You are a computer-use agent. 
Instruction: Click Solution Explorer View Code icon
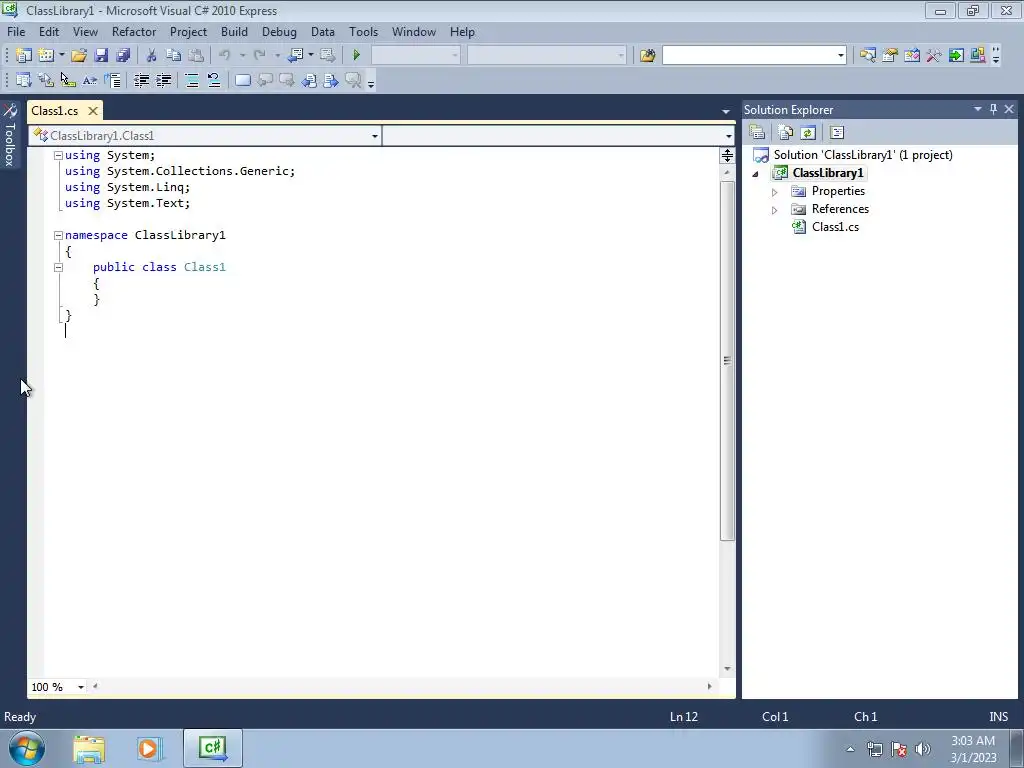tap(837, 133)
